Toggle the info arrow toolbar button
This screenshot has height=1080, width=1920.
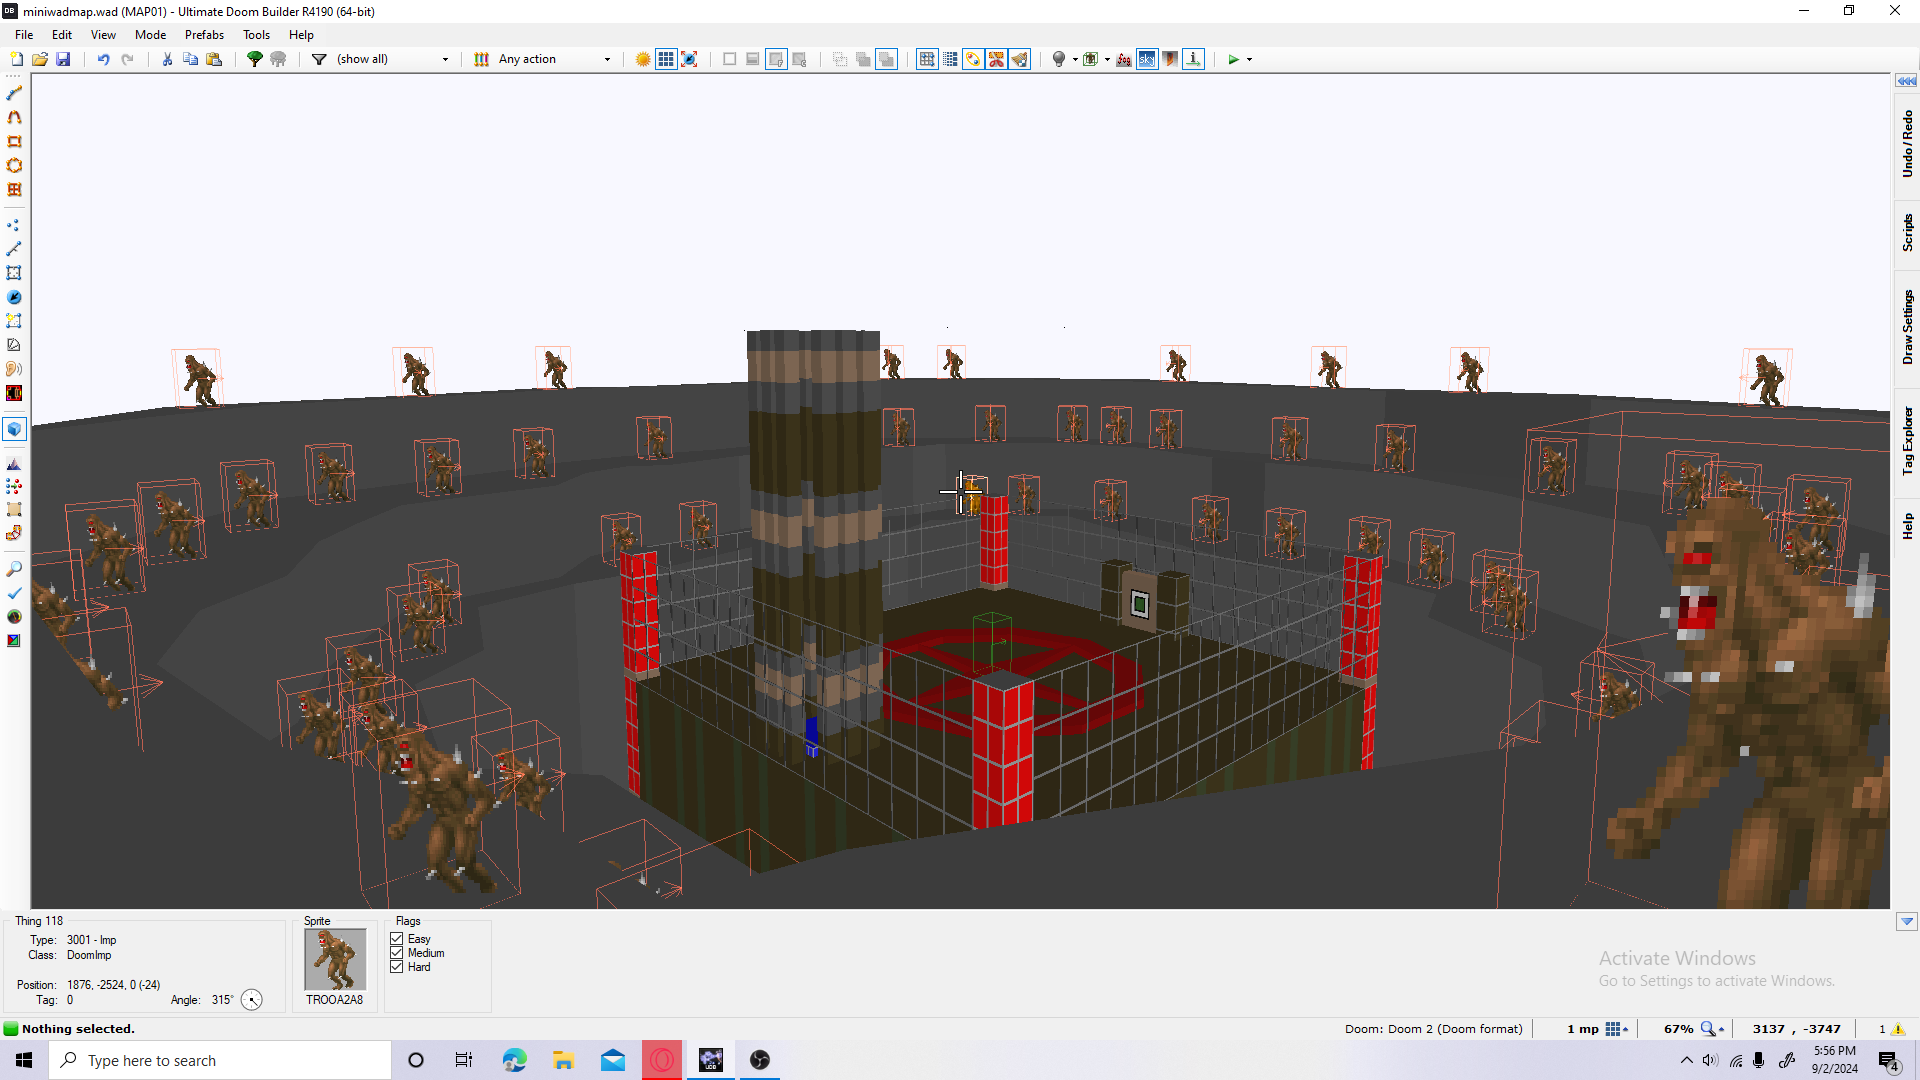click(x=1193, y=59)
